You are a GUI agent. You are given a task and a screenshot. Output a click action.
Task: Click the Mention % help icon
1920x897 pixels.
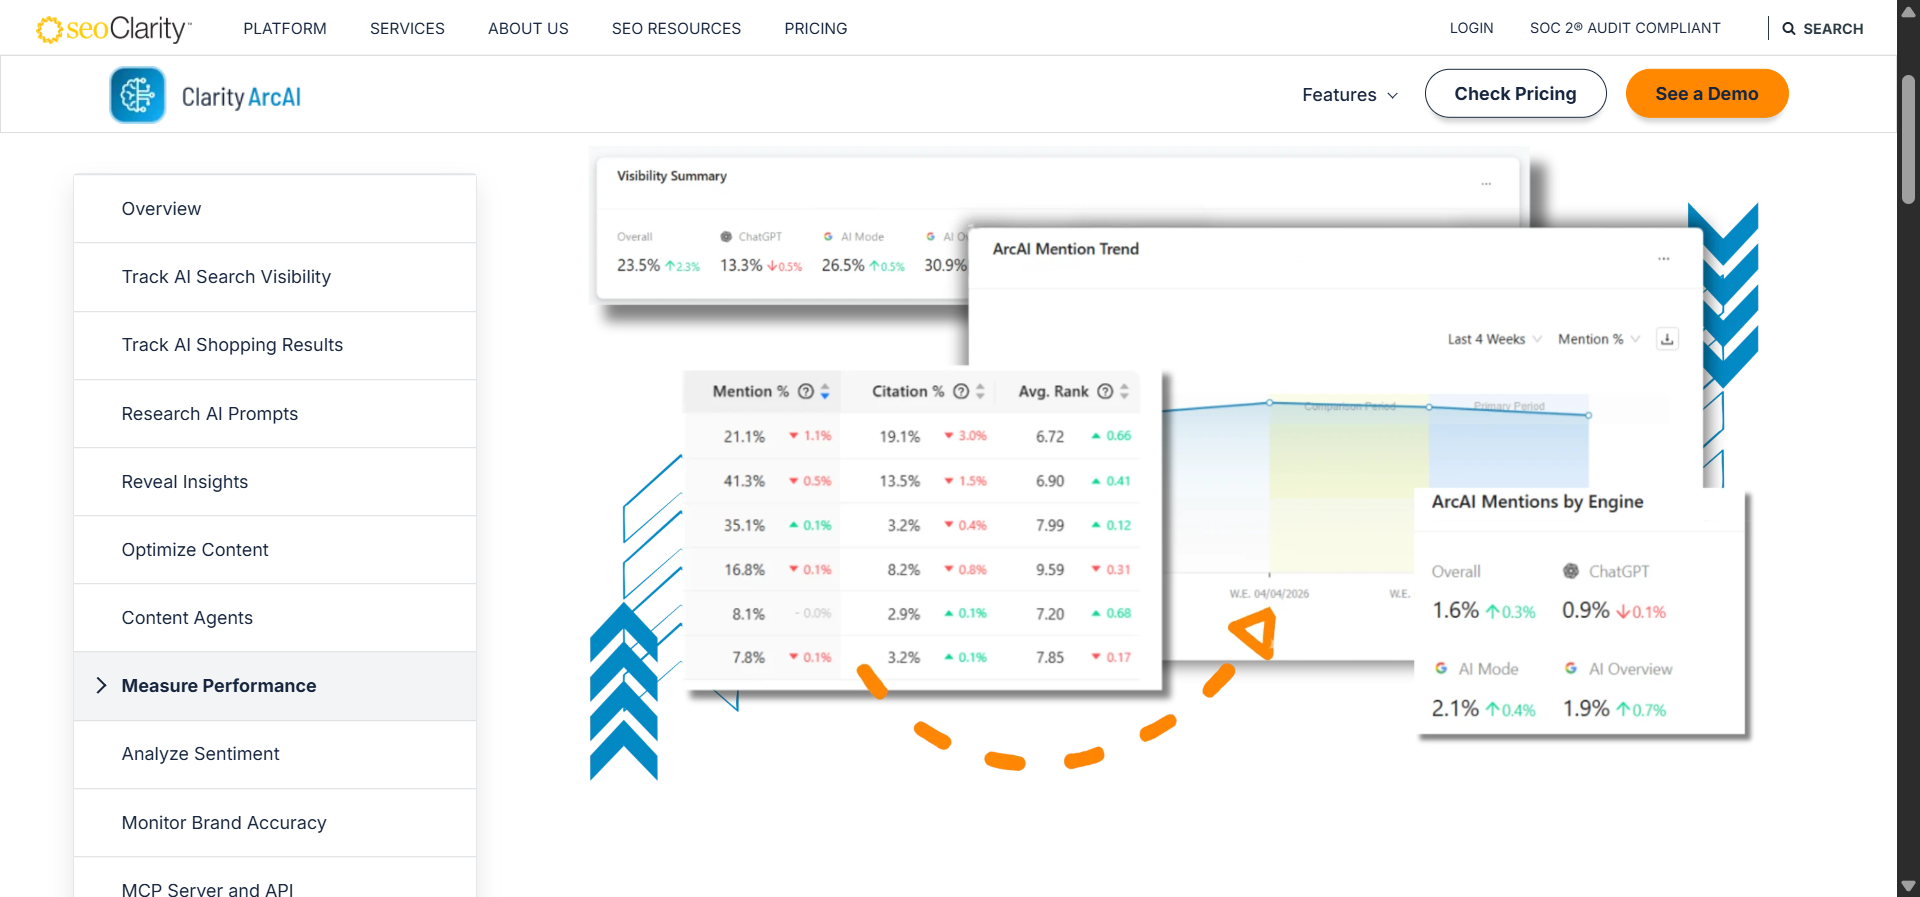point(806,391)
